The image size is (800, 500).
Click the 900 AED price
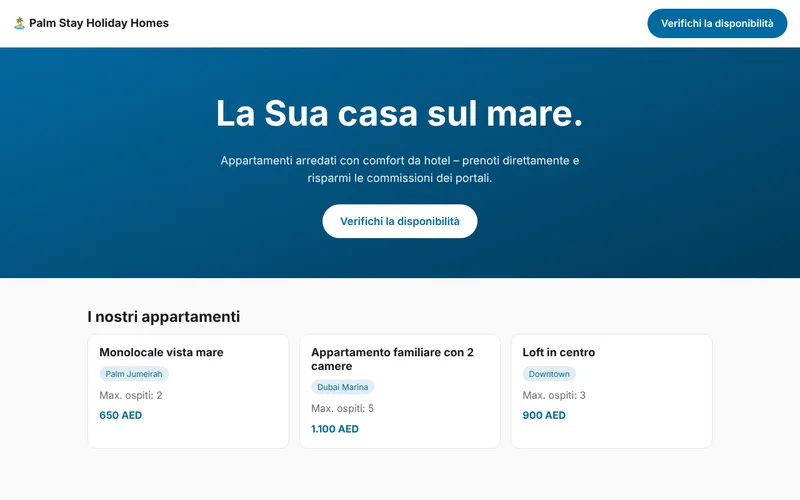click(544, 415)
